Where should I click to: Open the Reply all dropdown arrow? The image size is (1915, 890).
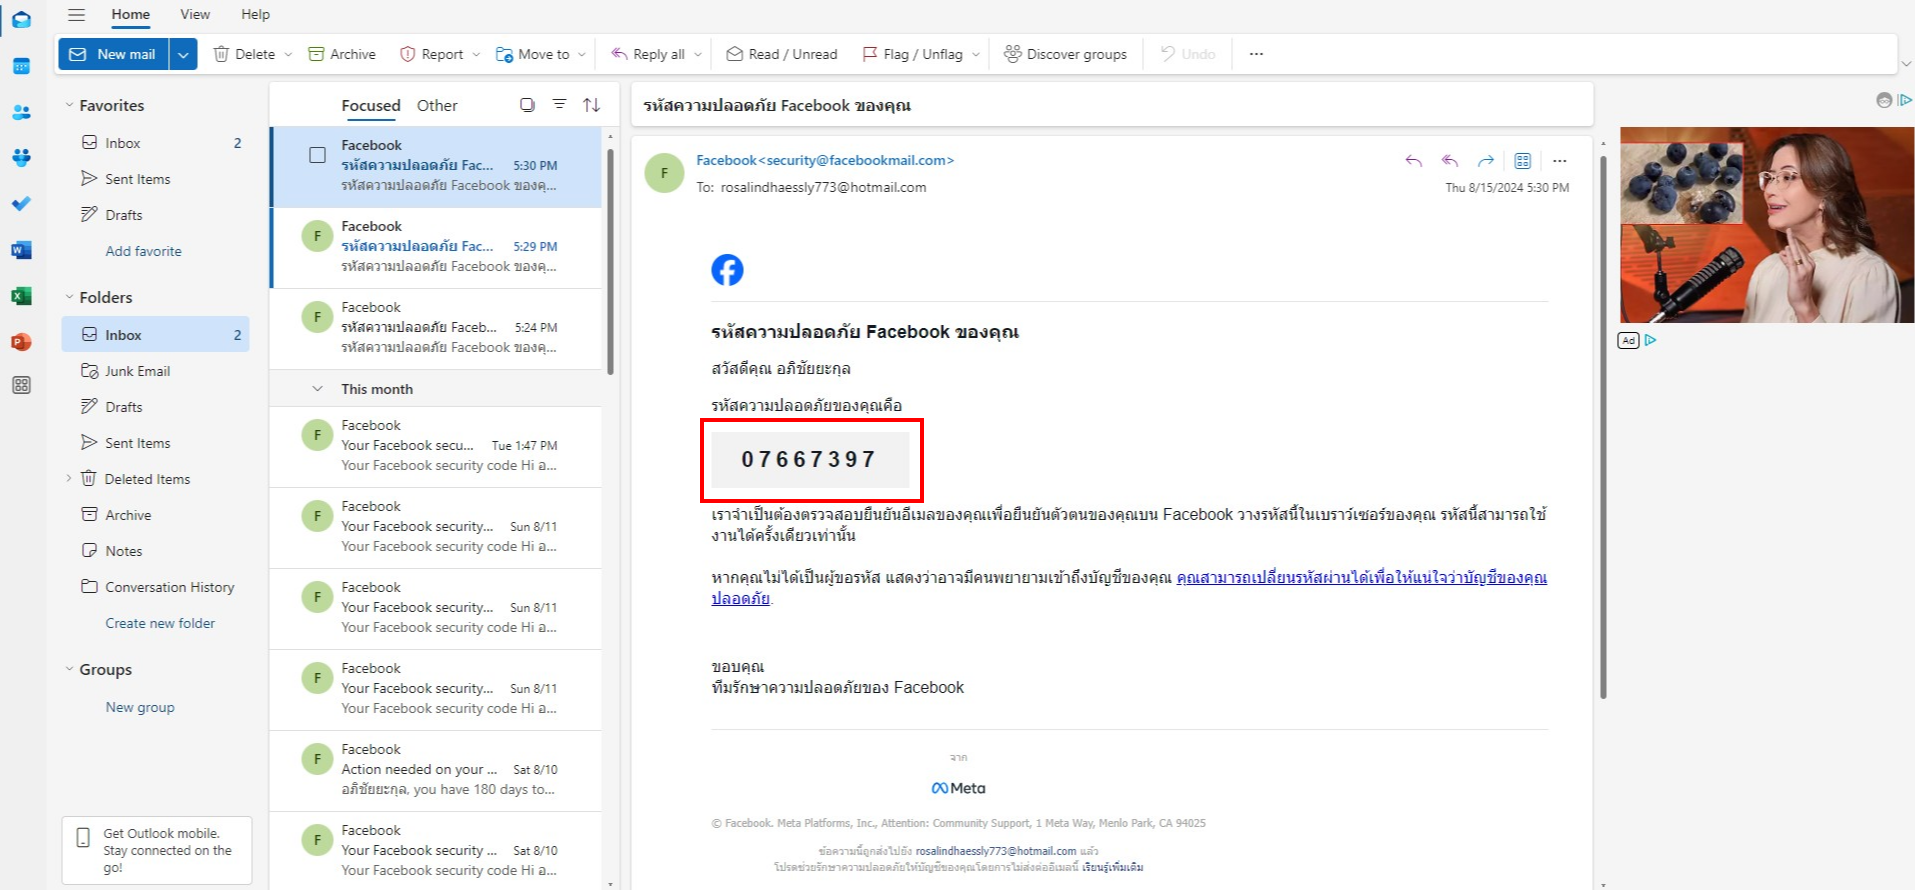698,54
